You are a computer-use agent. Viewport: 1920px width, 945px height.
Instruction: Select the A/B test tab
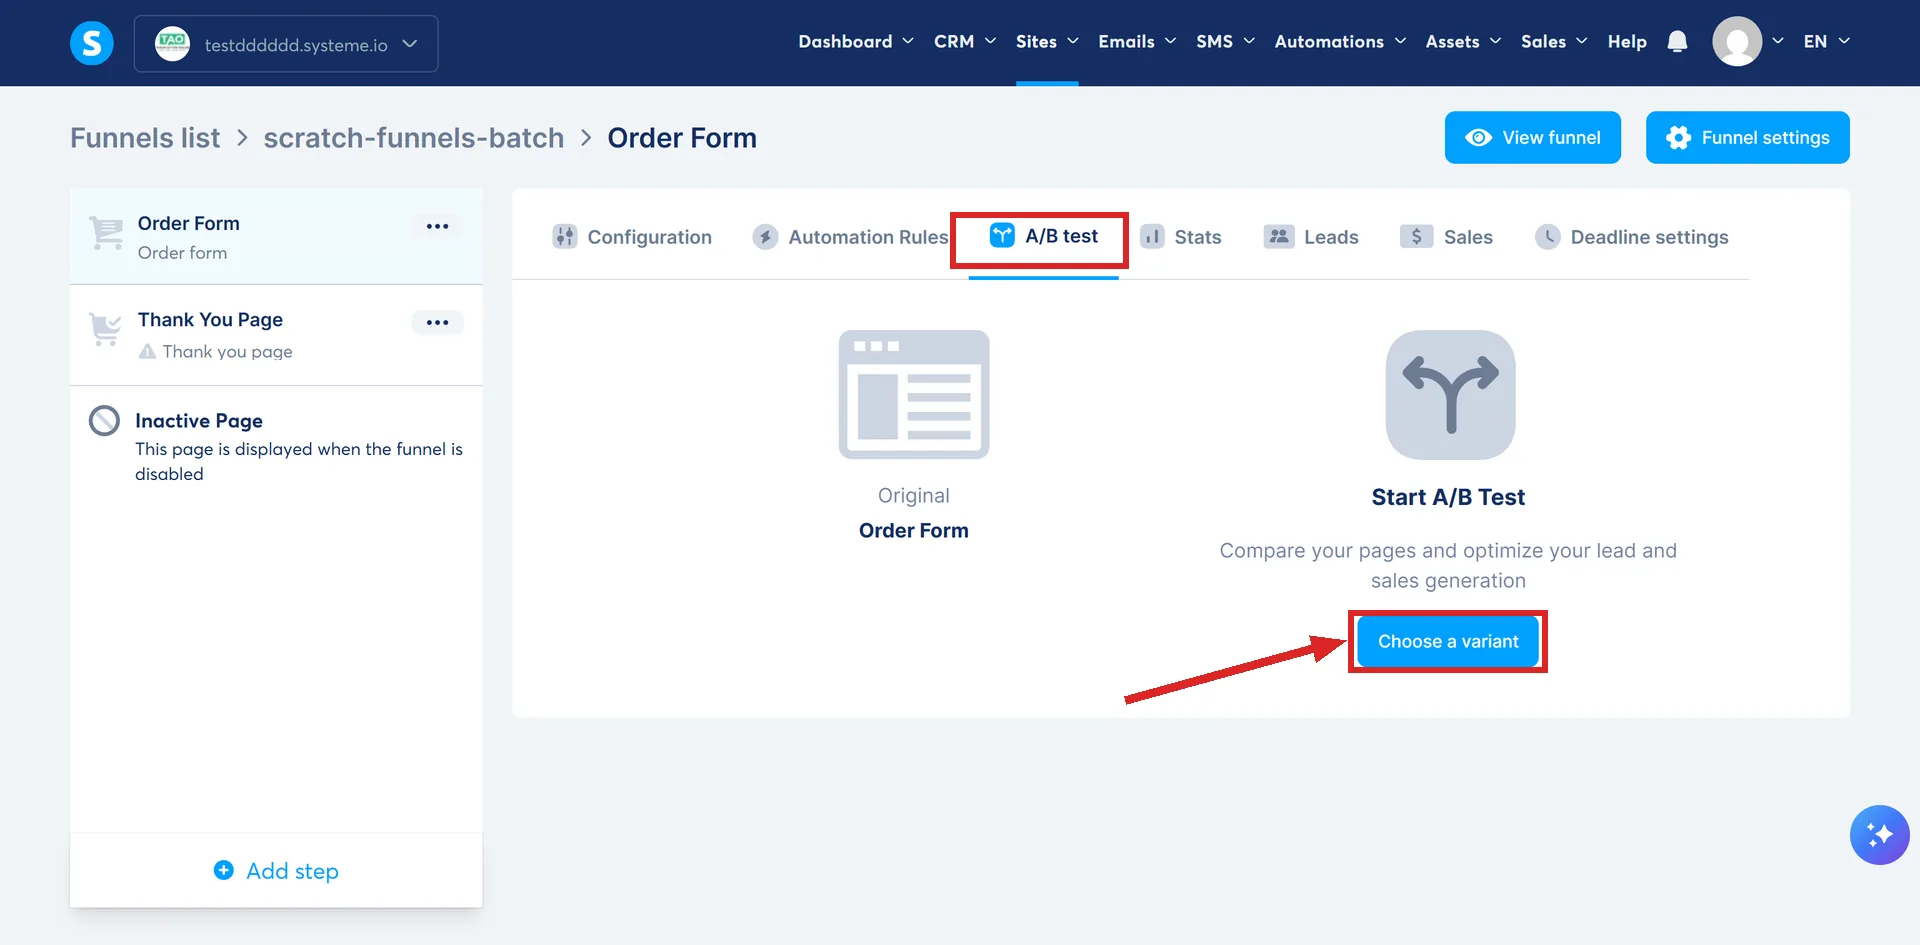click(x=1043, y=236)
